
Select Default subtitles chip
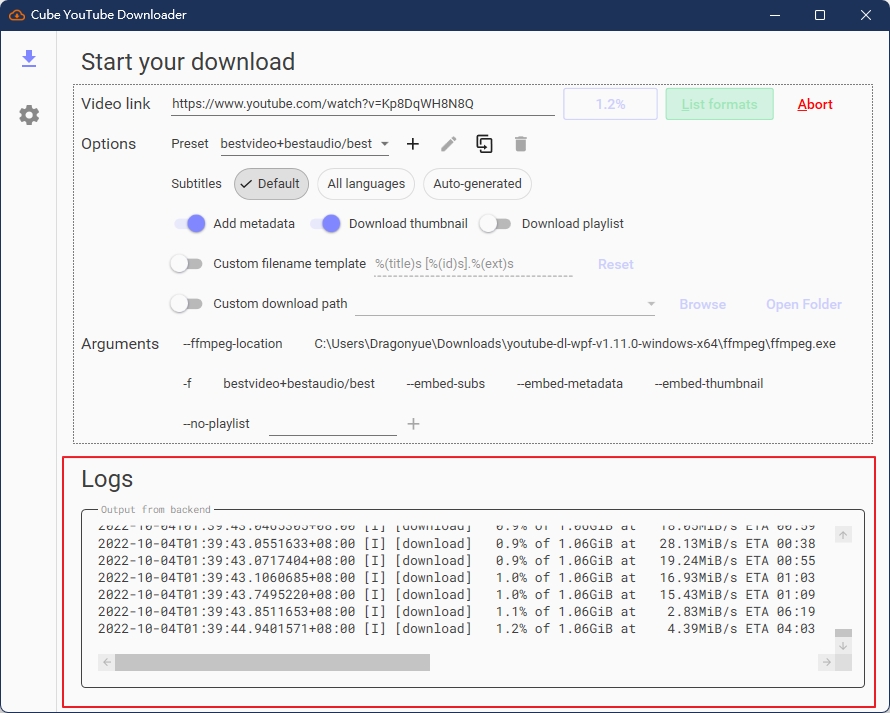271,184
